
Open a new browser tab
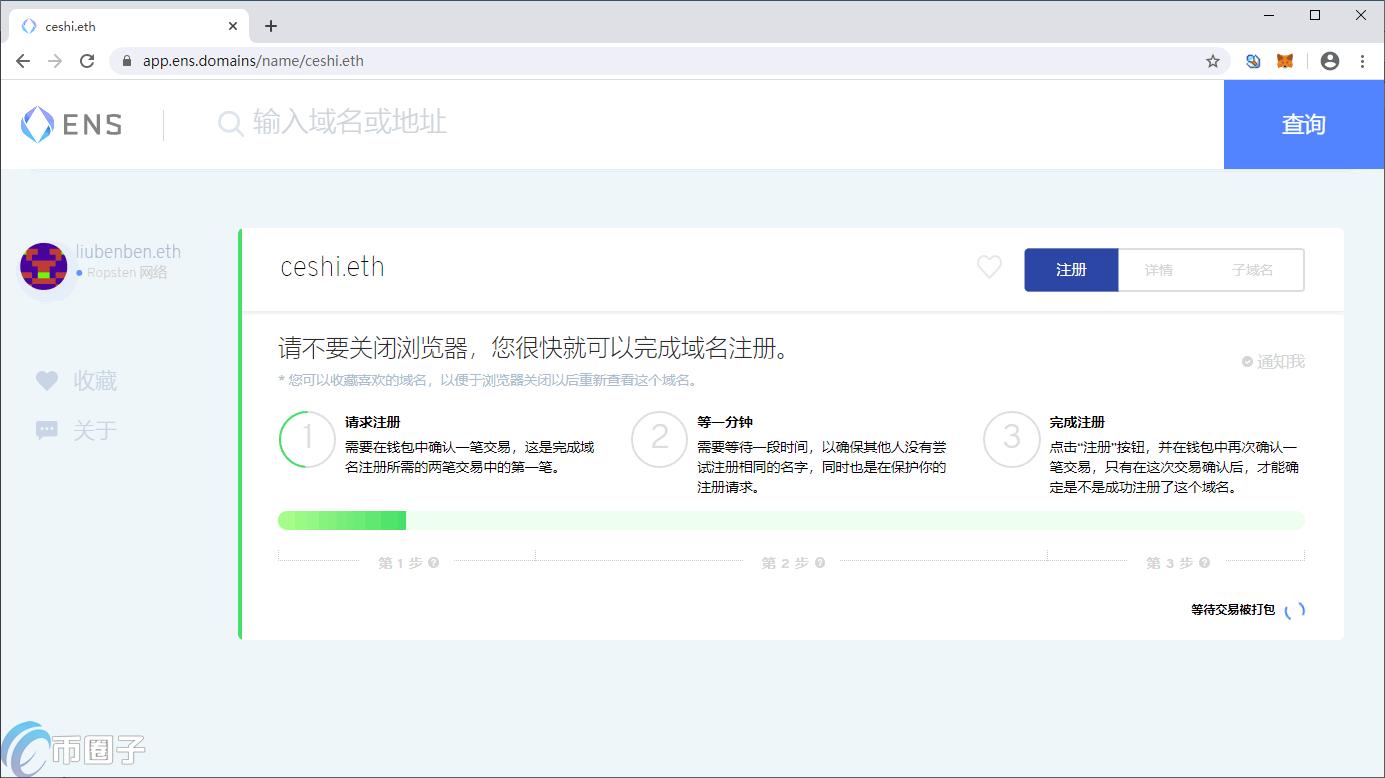pyautogui.click(x=271, y=26)
